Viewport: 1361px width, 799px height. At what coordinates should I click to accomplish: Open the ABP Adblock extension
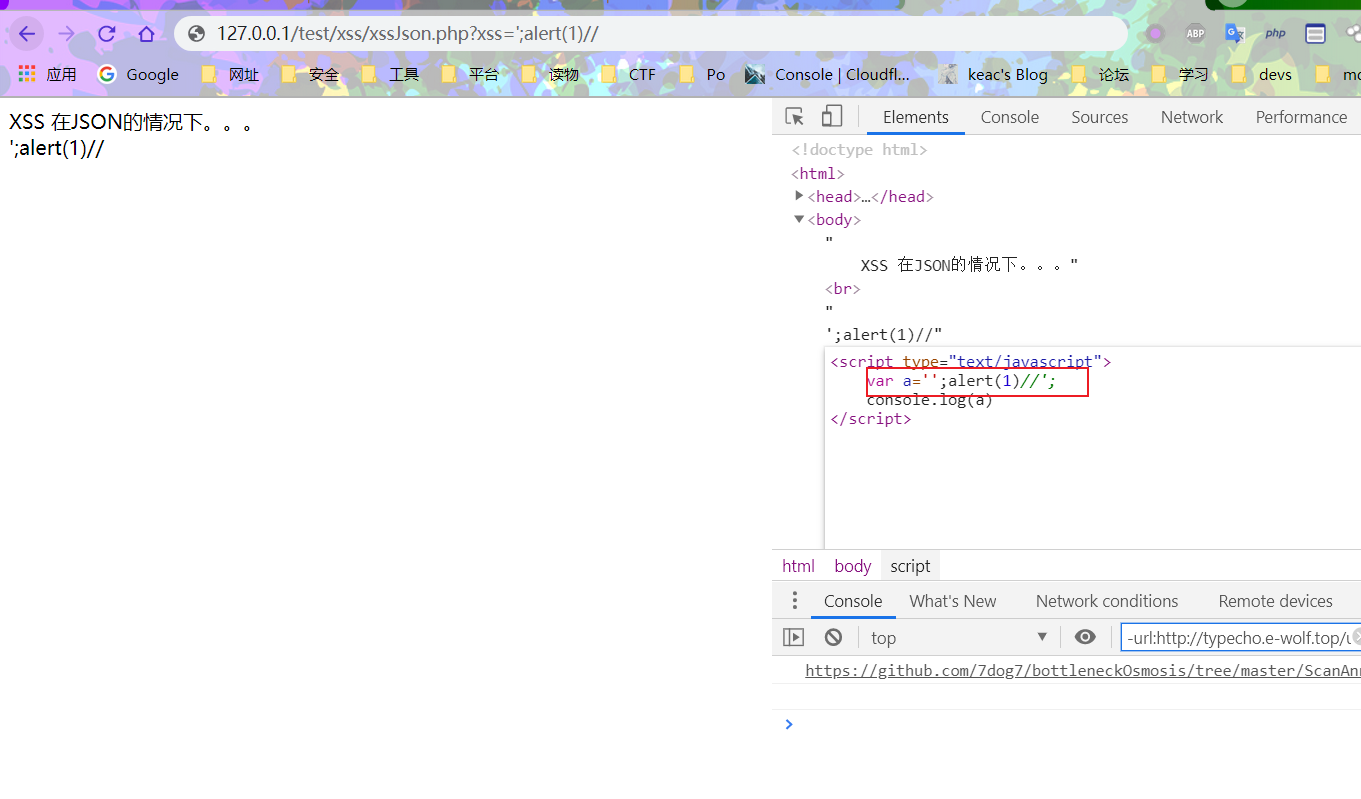1195,33
